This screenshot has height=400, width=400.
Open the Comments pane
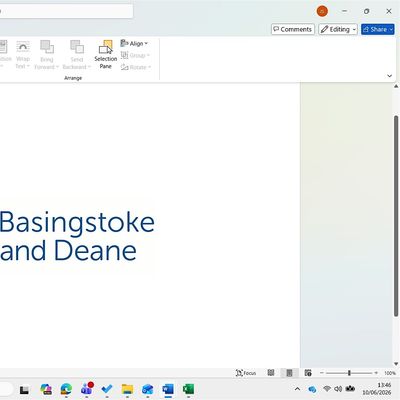click(293, 29)
